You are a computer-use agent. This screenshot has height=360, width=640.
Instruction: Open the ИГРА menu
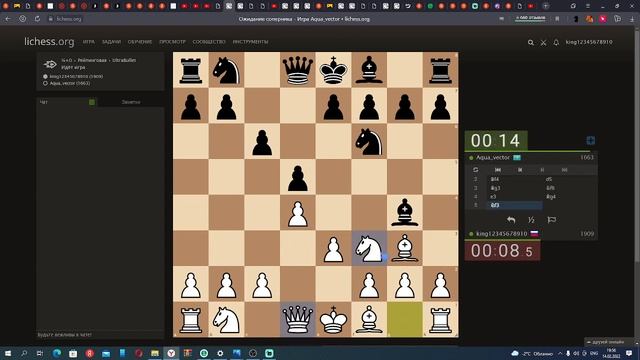point(89,42)
